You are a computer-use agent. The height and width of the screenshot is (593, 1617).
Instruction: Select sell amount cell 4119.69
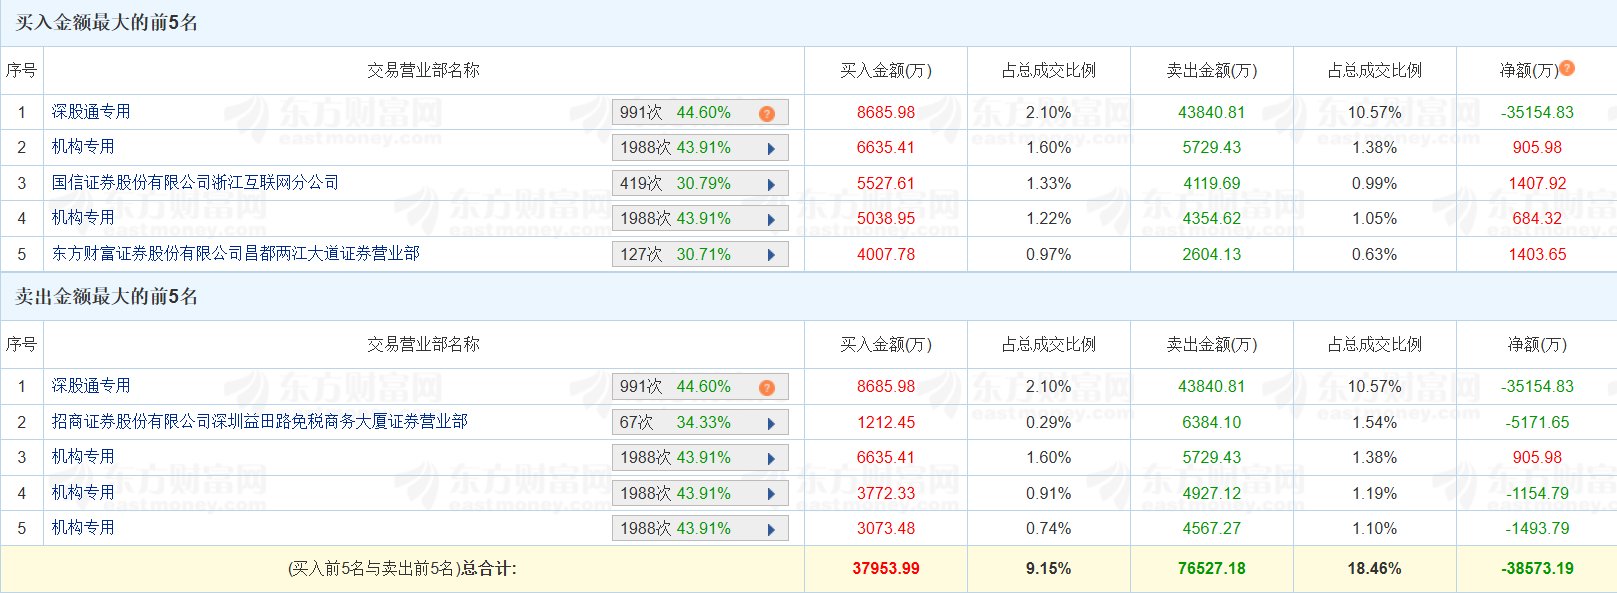tap(1212, 183)
